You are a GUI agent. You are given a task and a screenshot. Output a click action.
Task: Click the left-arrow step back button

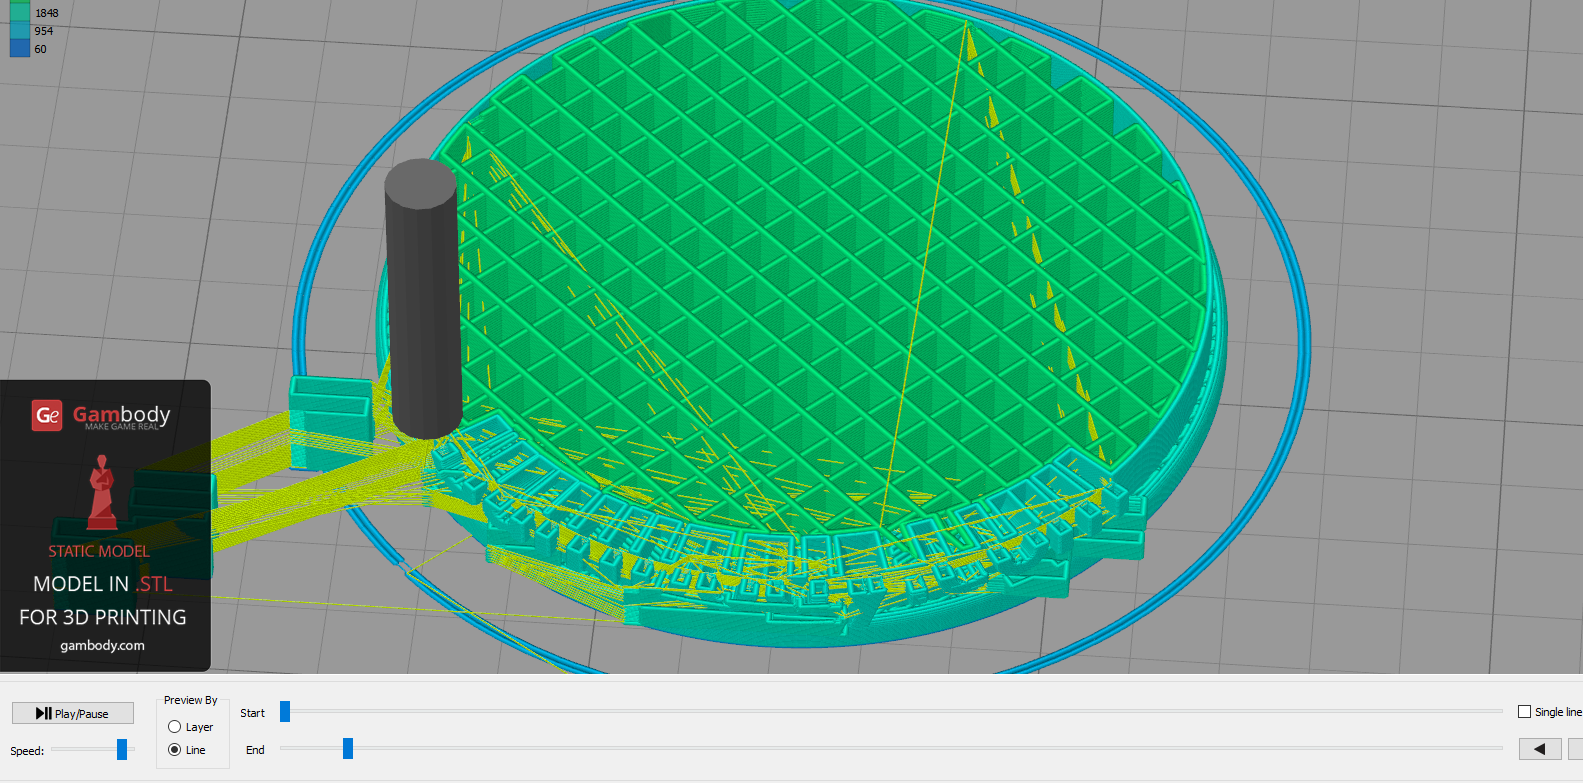[1539, 749]
